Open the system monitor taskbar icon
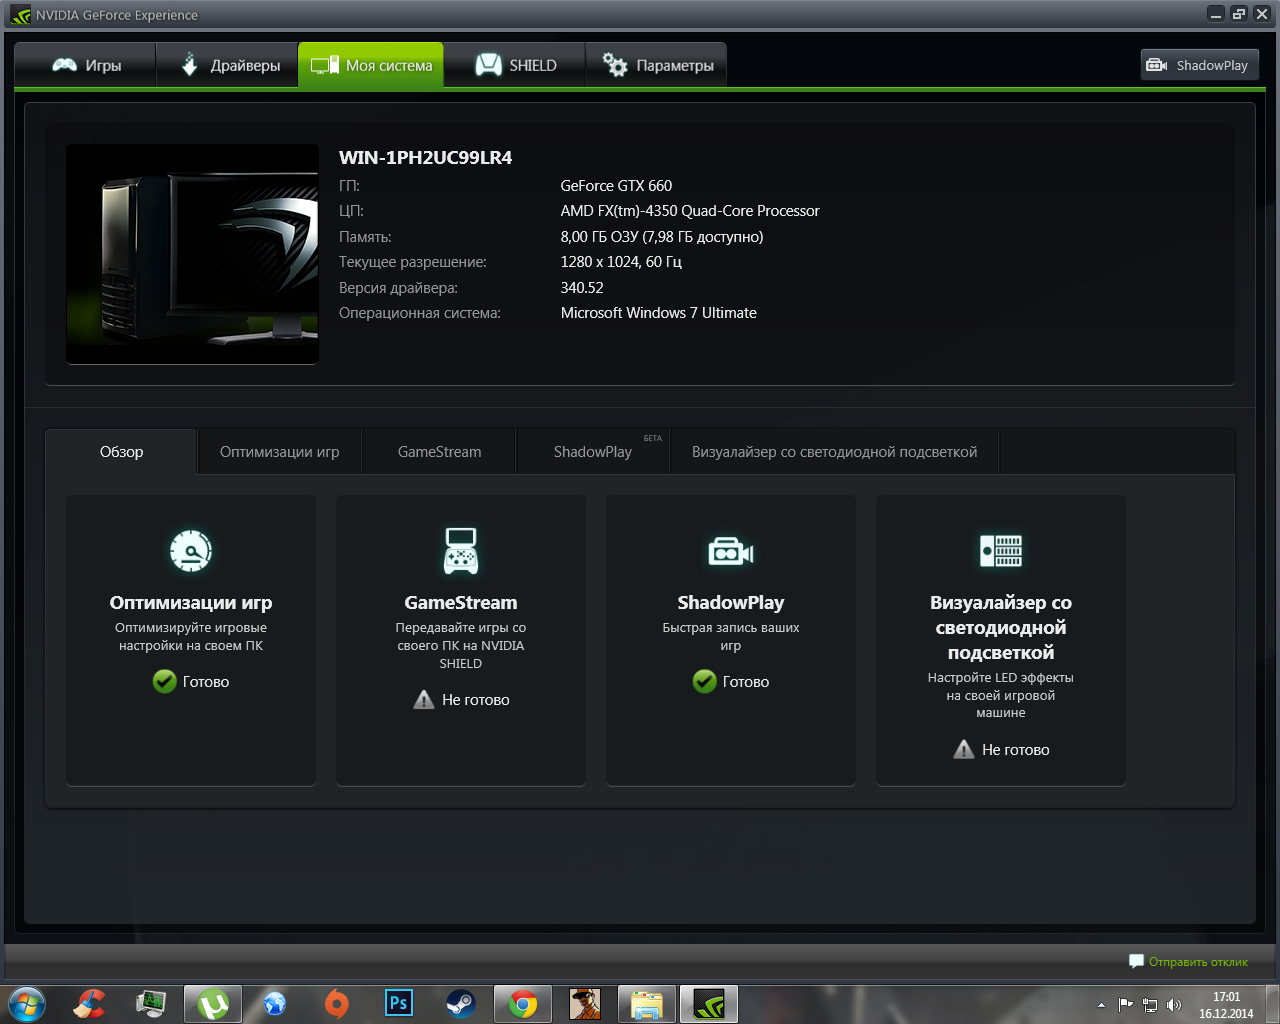1280x1024 pixels. [151, 1003]
